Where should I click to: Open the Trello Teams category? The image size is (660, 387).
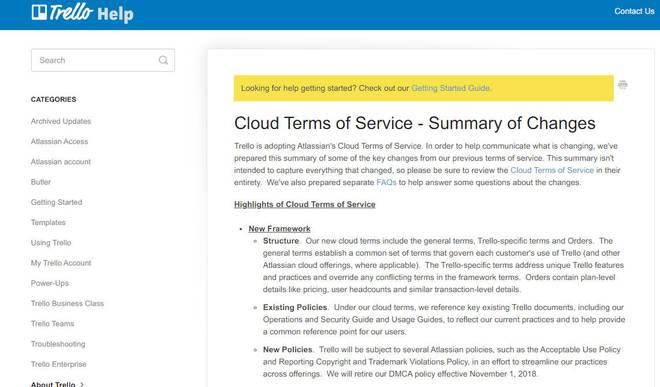pyautogui.click(x=52, y=323)
